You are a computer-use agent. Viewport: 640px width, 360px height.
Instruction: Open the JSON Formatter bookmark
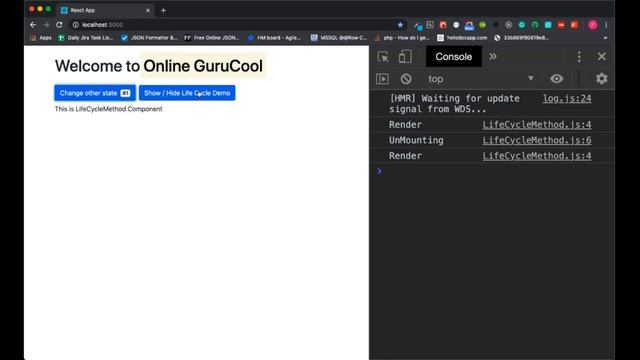click(149, 38)
